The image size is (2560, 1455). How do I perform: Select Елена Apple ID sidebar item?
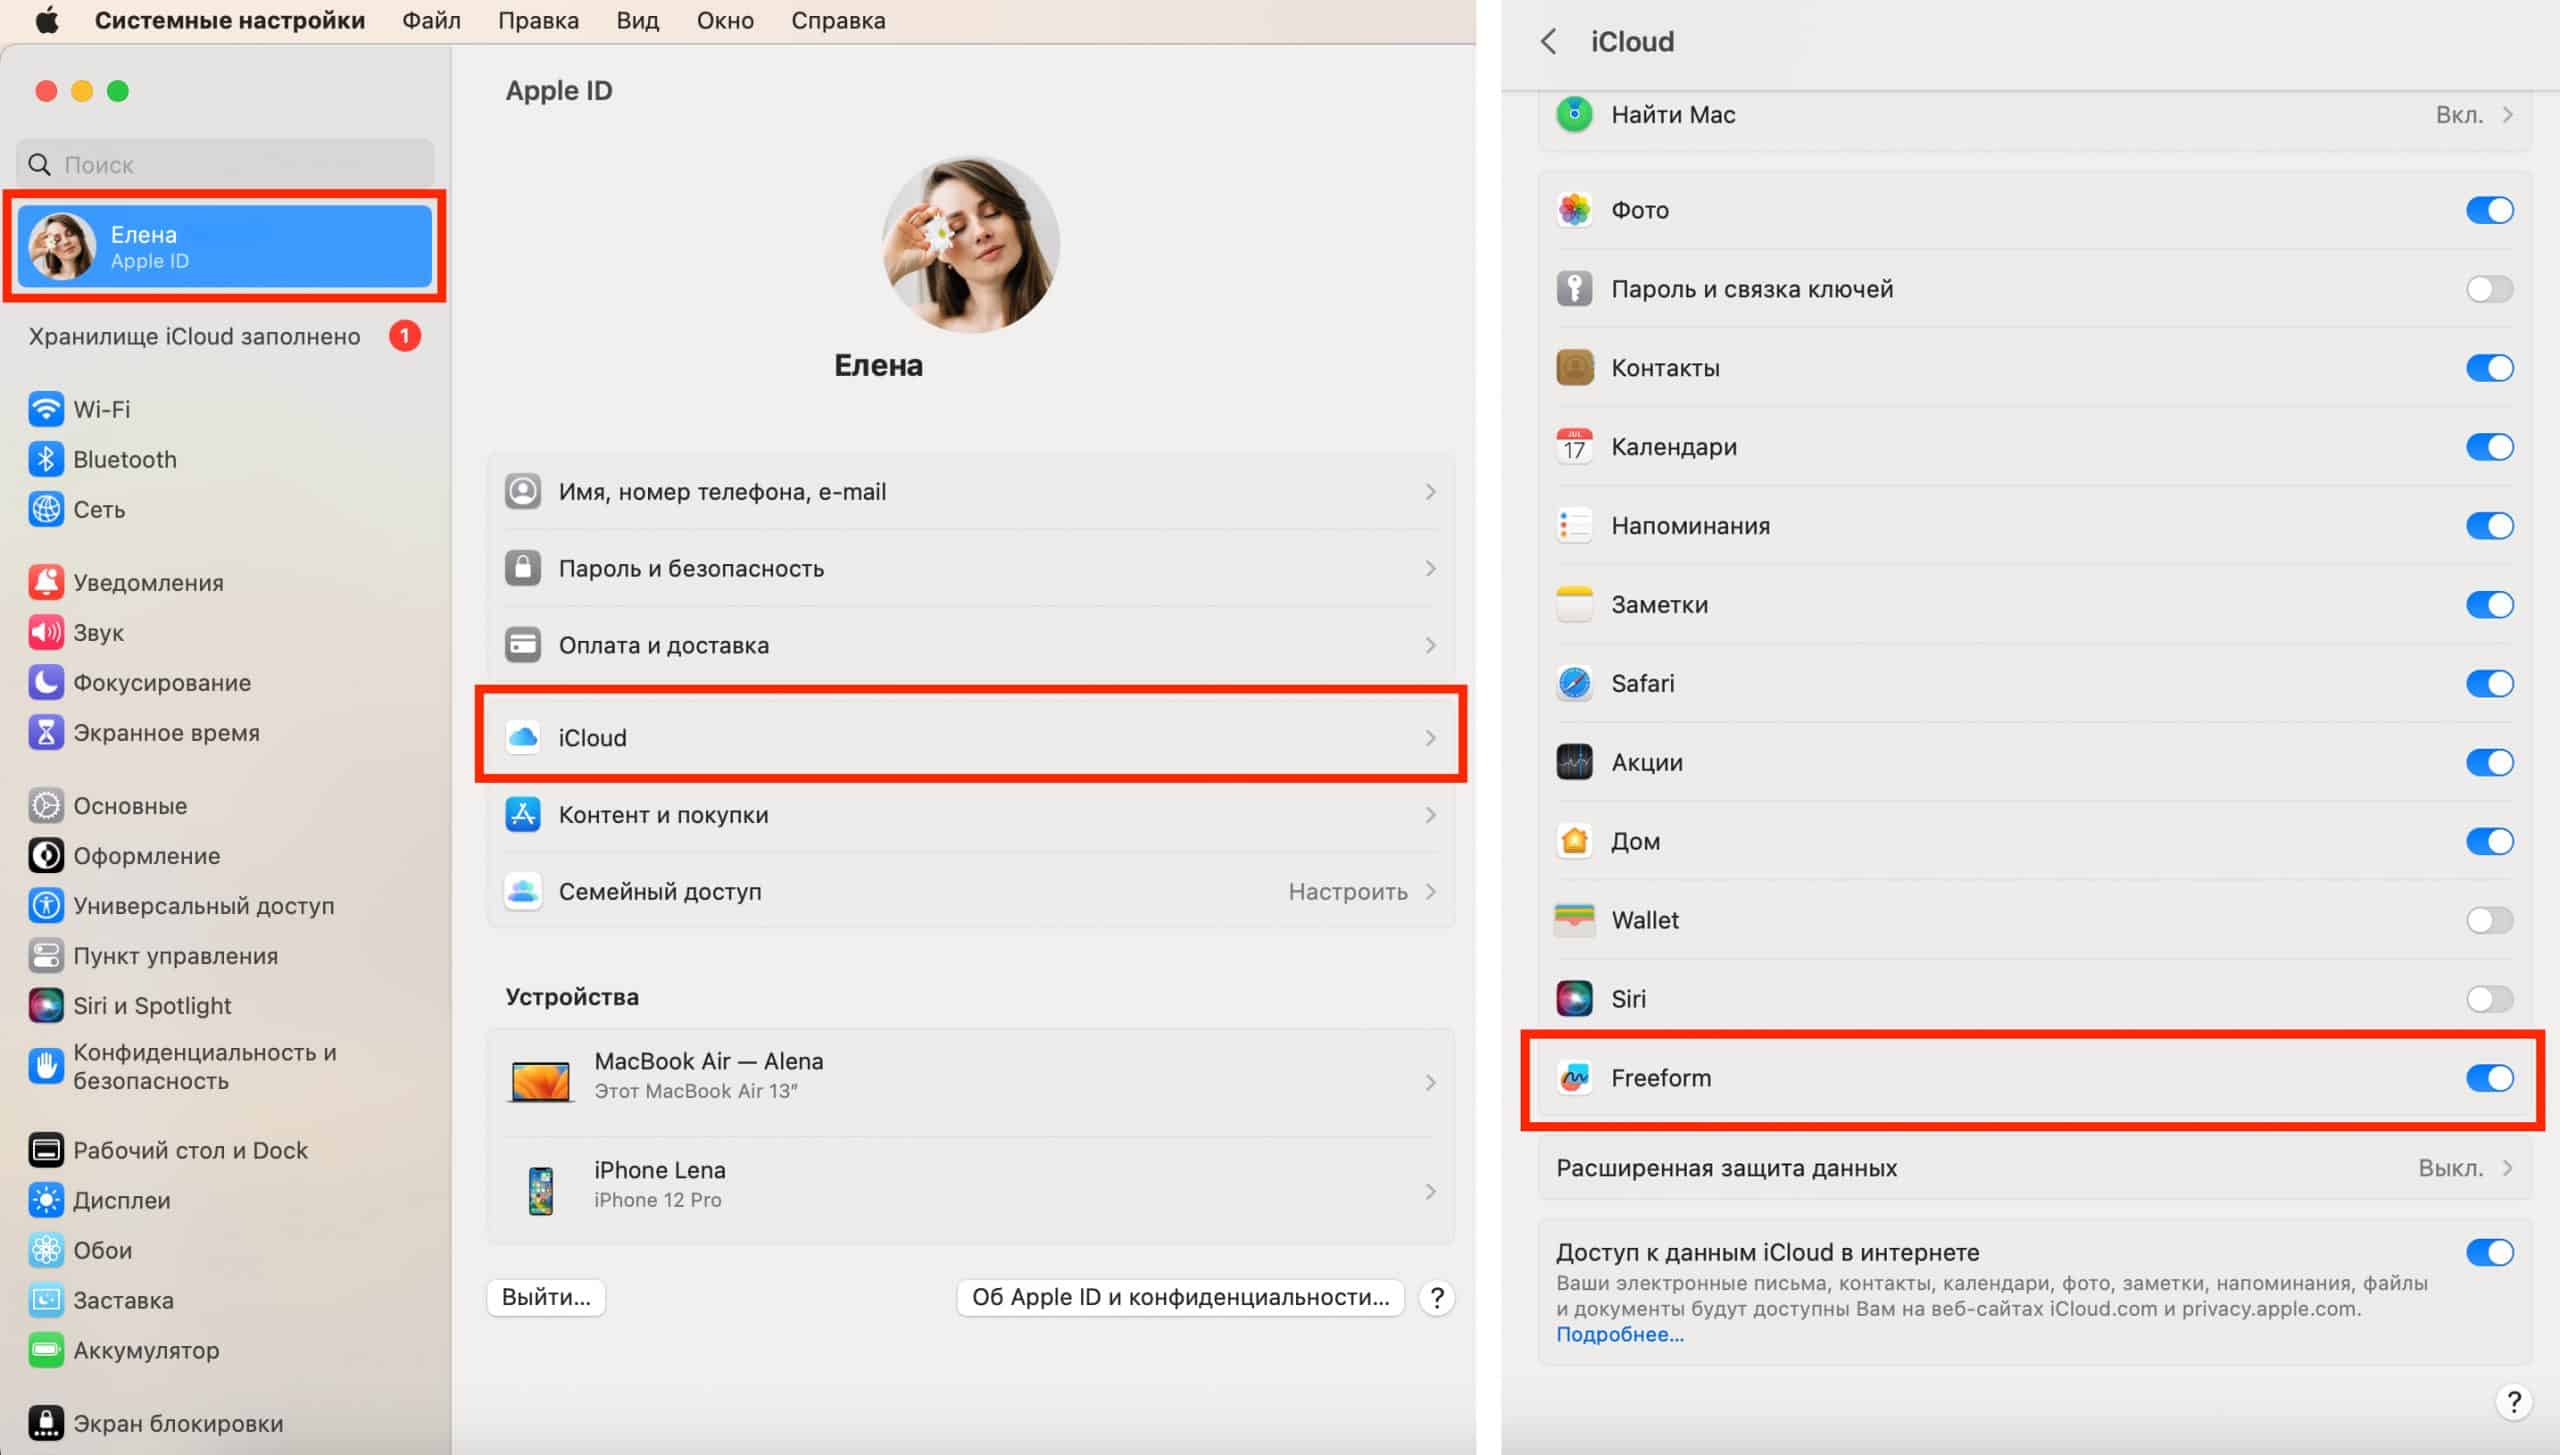225,246
